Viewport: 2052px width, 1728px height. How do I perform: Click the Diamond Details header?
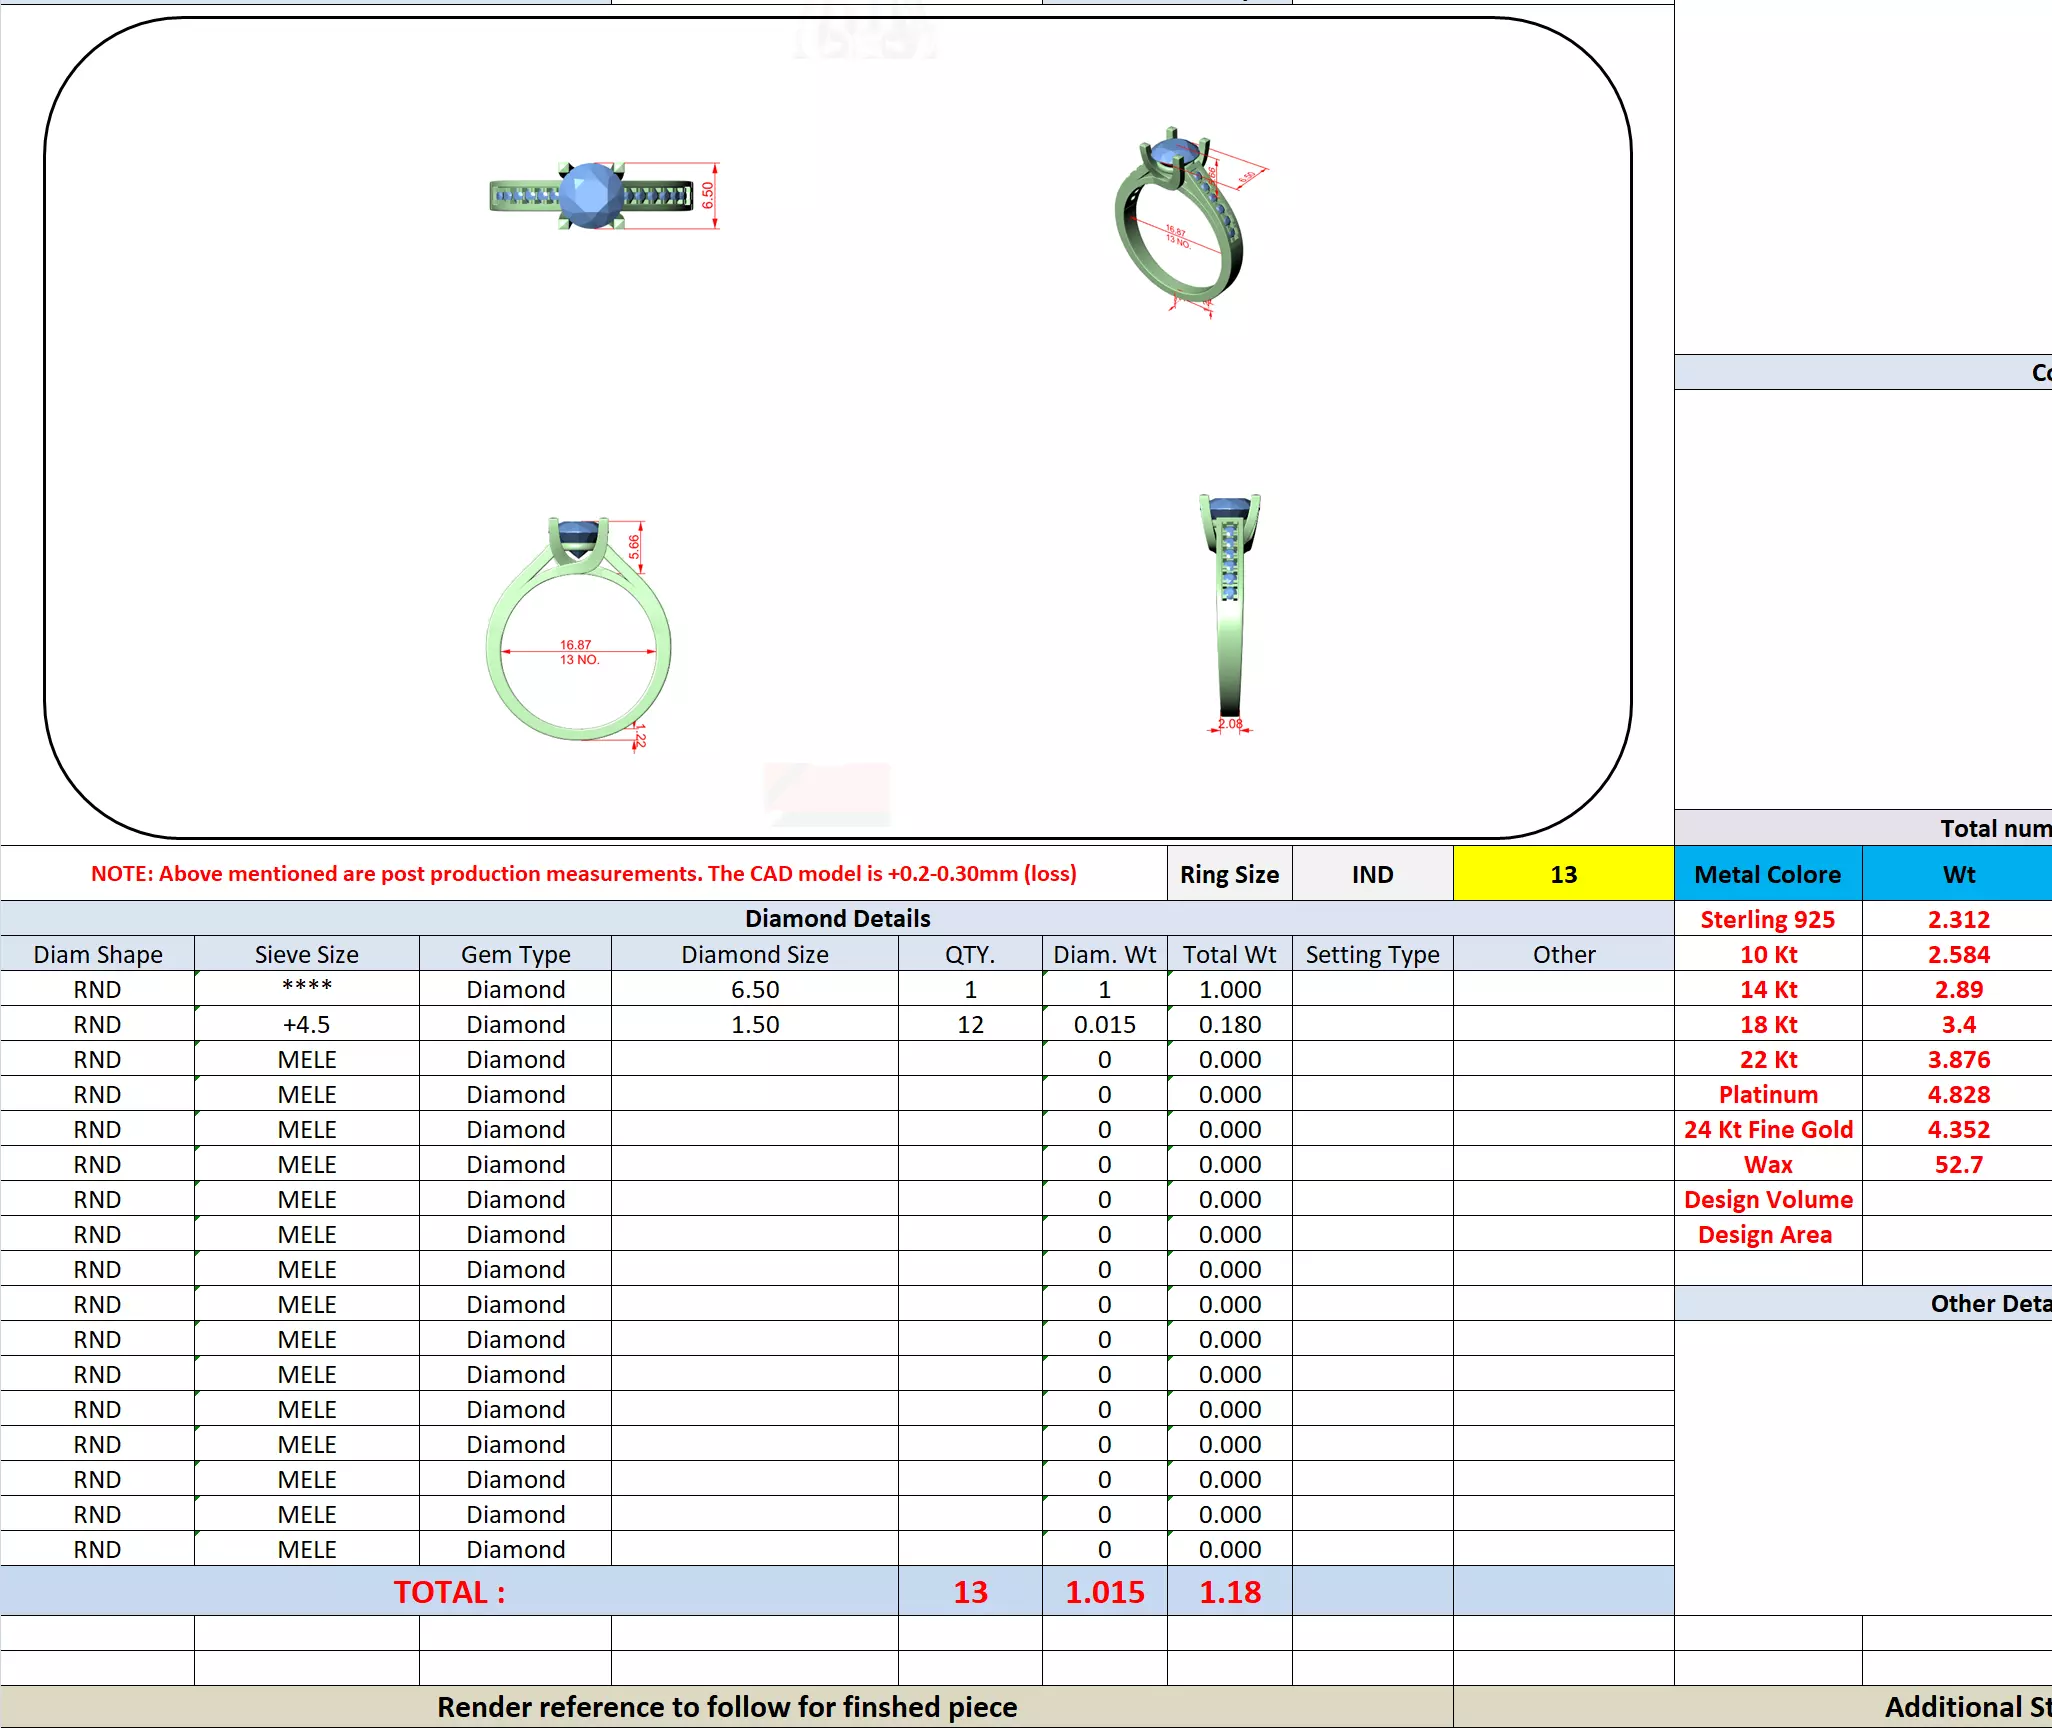tap(837, 918)
